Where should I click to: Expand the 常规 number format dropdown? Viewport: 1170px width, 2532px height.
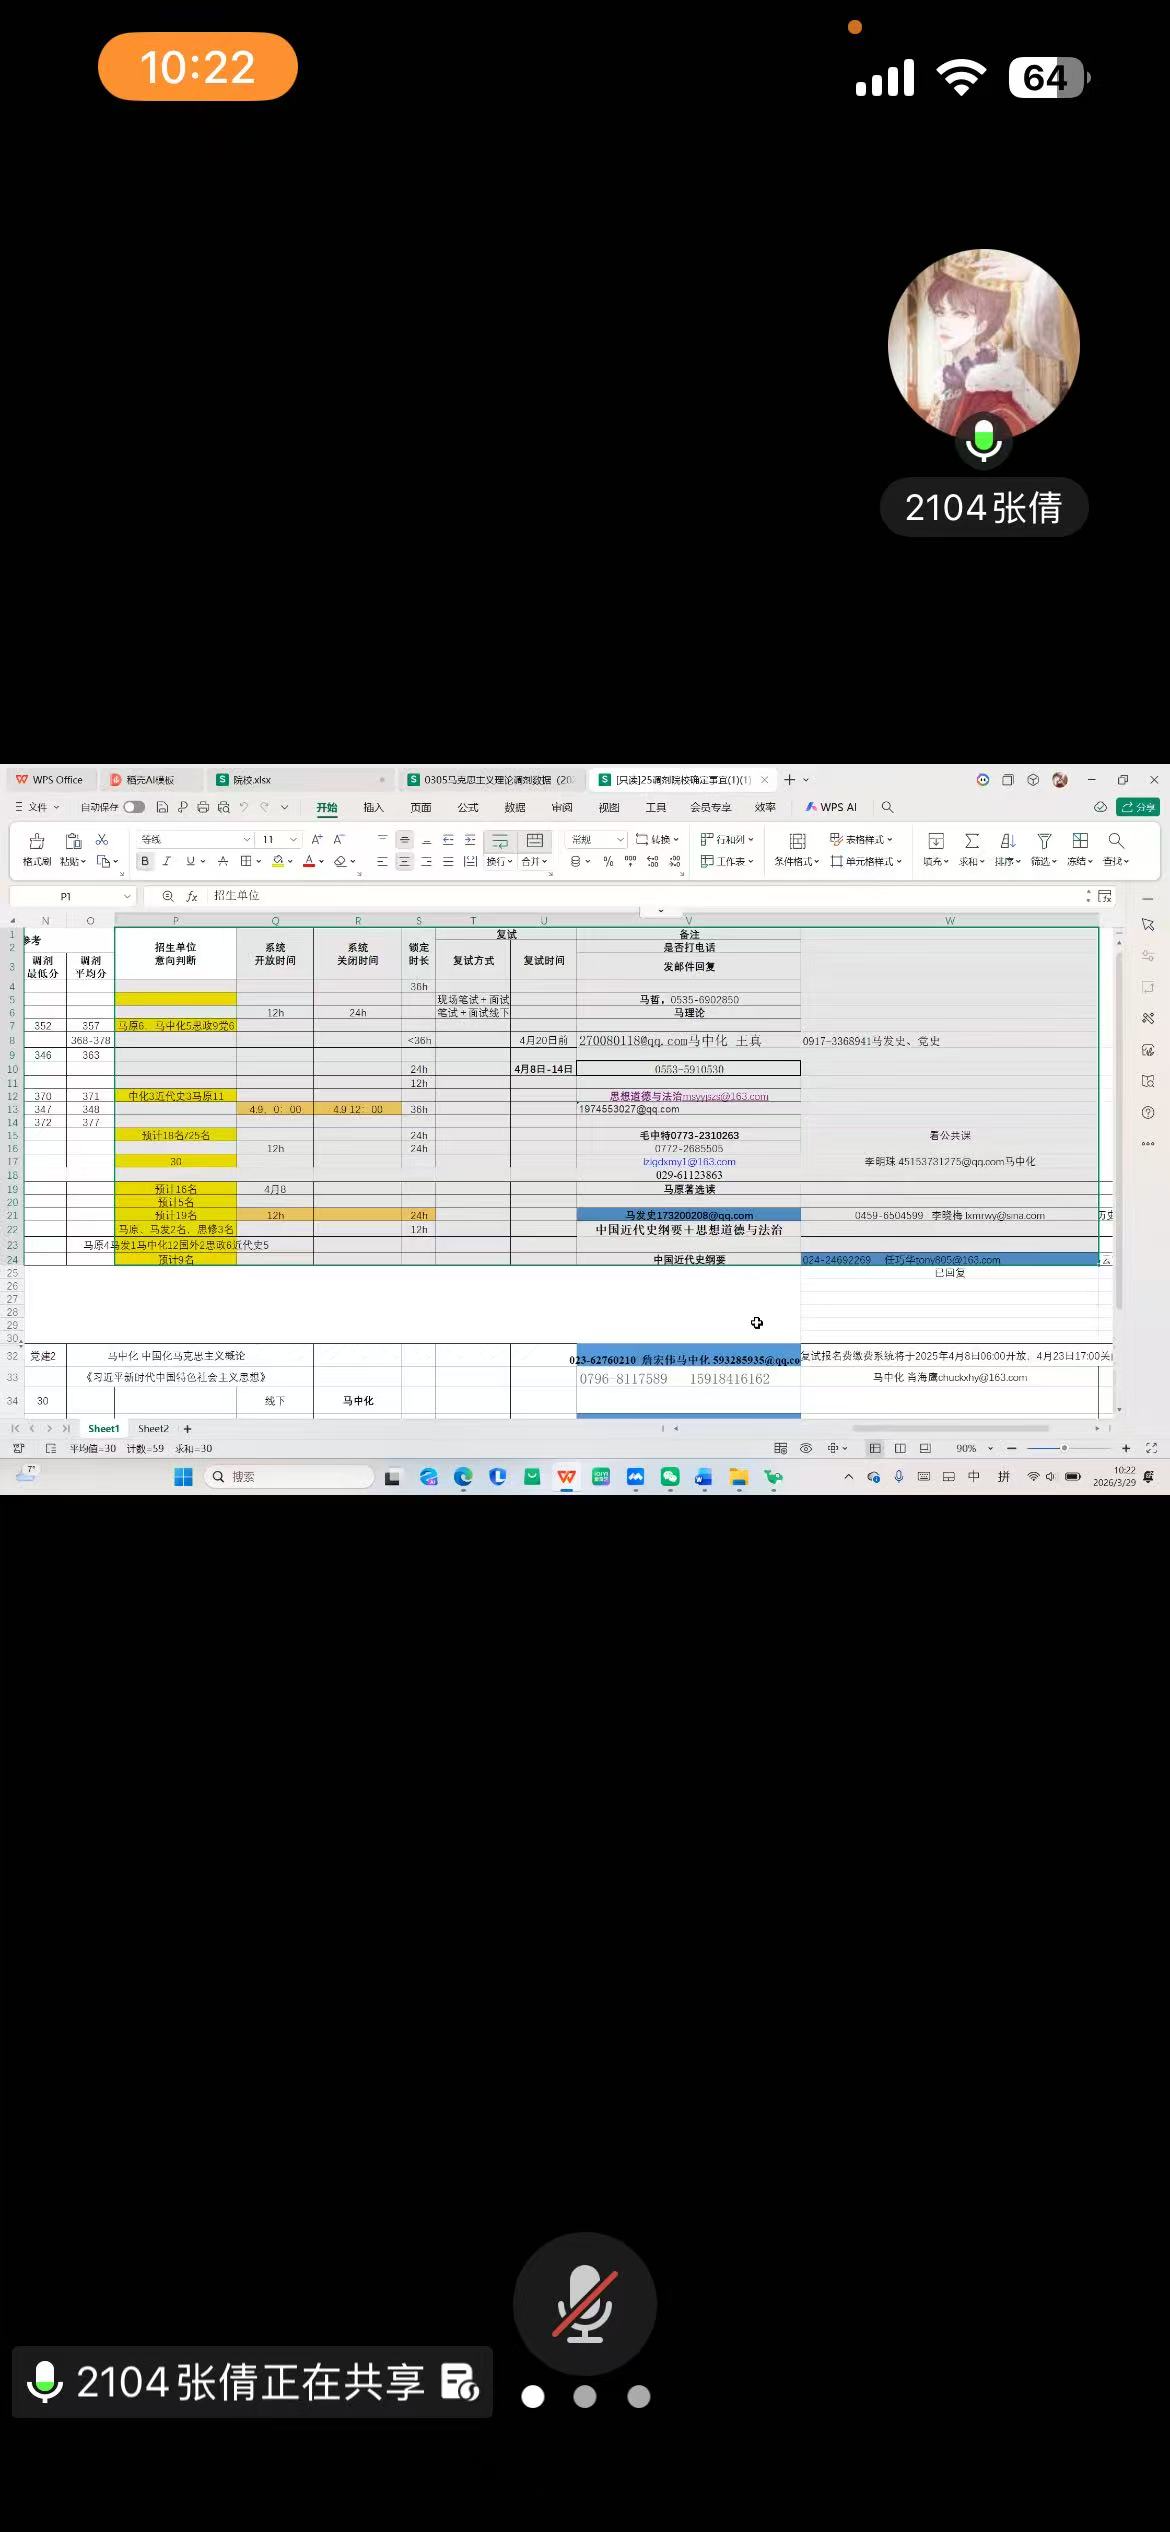coord(620,839)
